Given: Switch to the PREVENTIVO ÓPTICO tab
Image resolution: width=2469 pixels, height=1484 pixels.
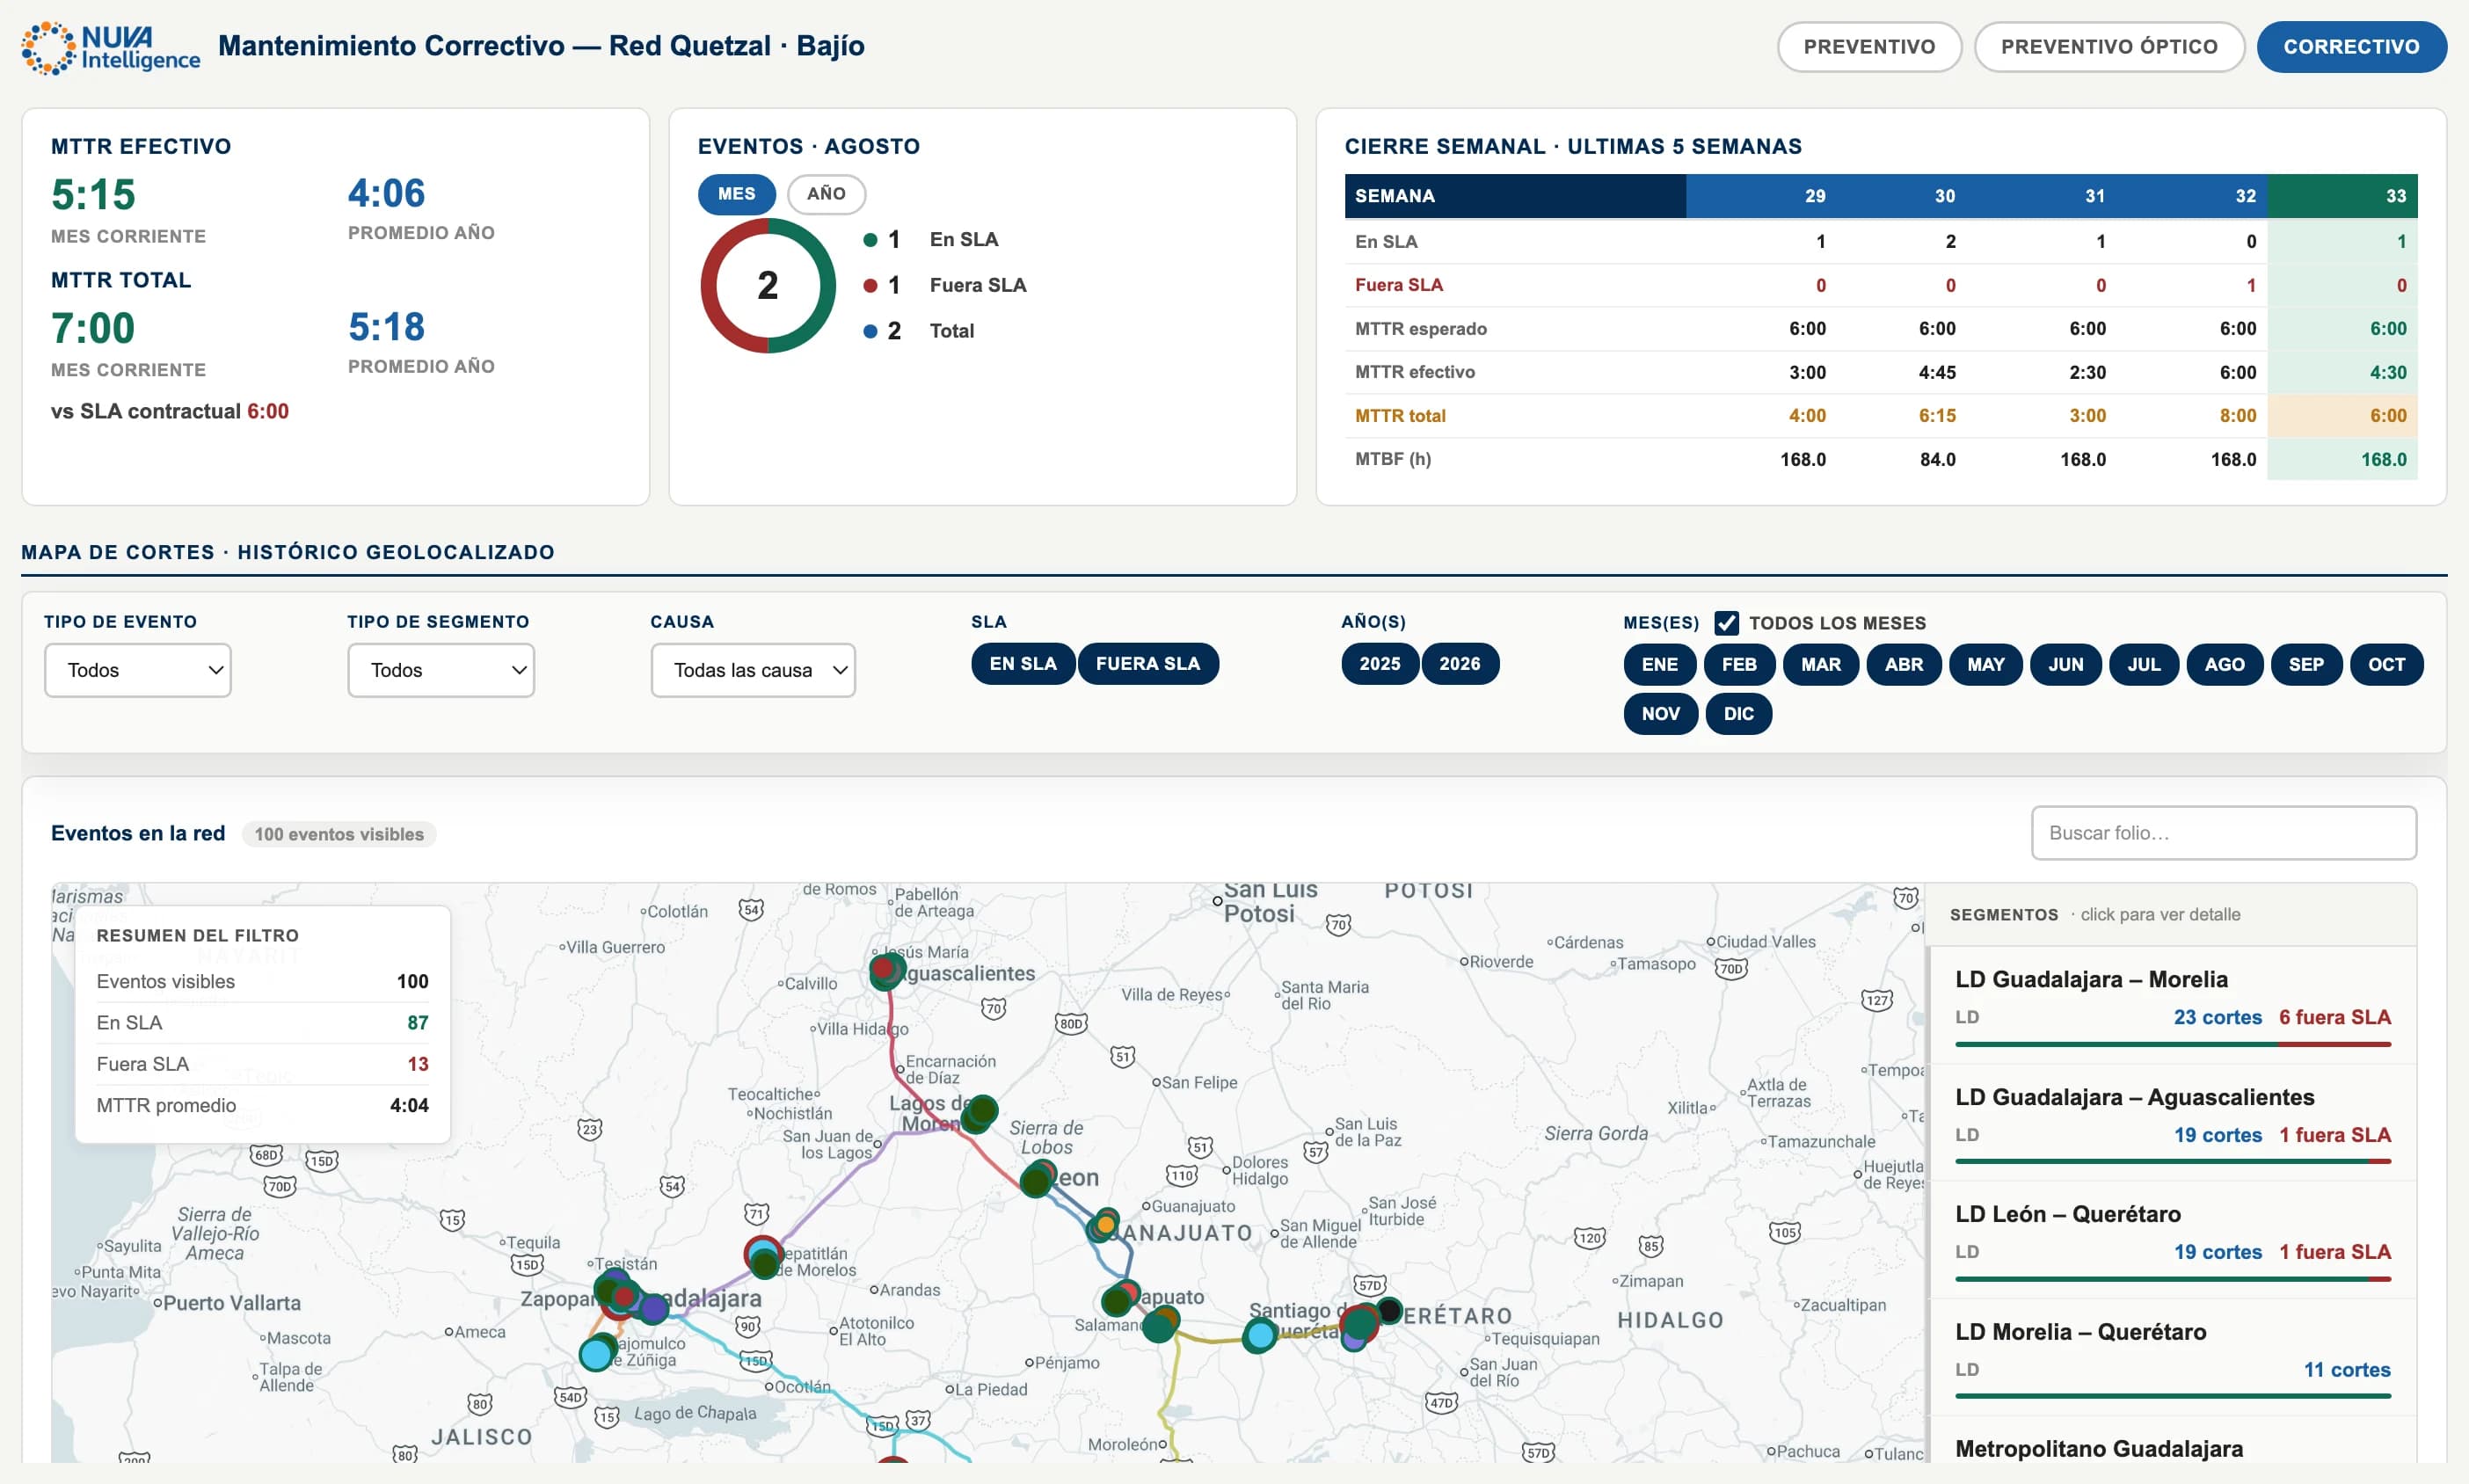Looking at the screenshot, I should [2108, 47].
